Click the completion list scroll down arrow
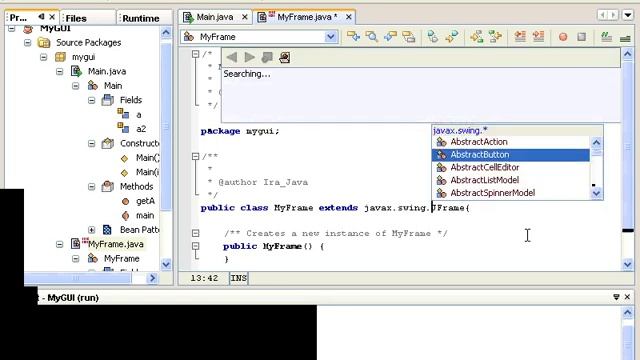 596,193
